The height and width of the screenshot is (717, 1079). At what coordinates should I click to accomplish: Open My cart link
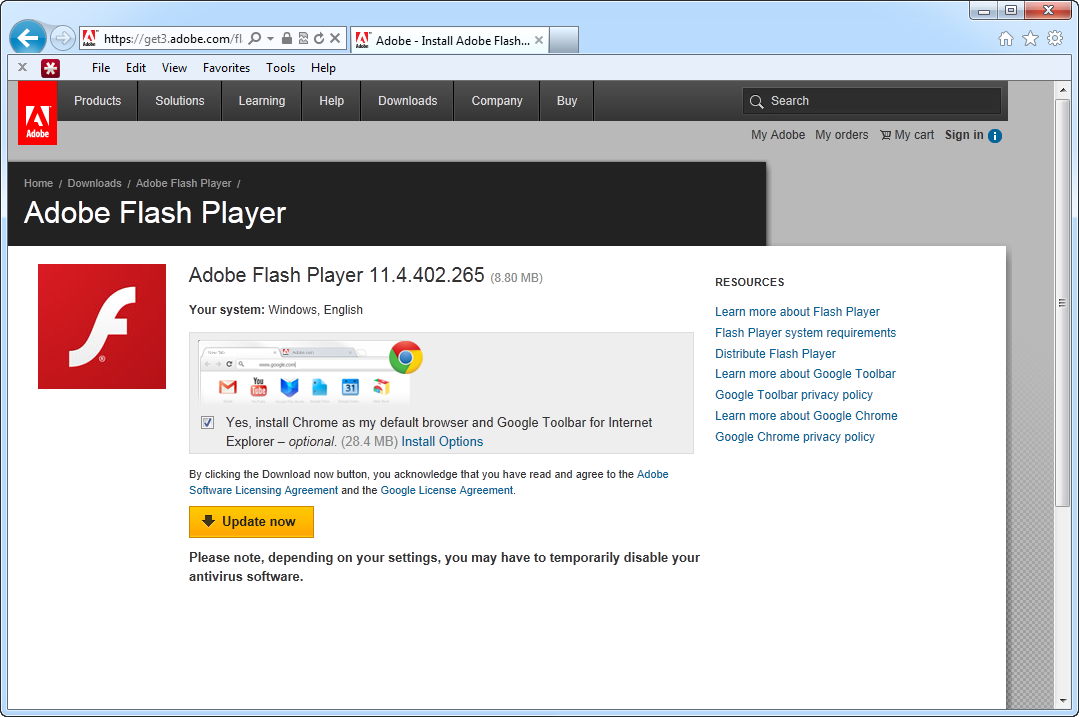907,135
